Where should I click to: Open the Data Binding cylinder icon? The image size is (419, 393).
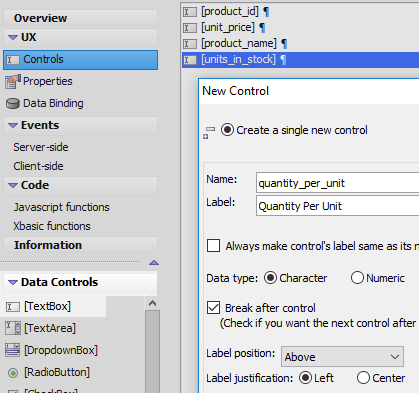pyautogui.click(x=13, y=104)
